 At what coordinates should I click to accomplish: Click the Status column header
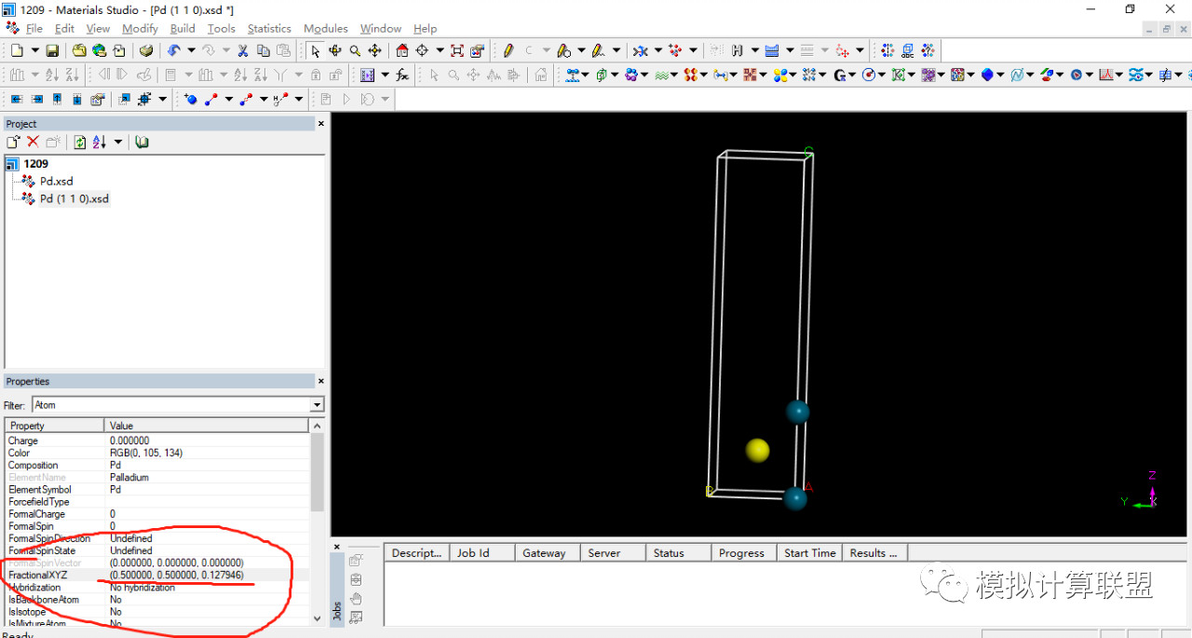pyautogui.click(x=668, y=553)
